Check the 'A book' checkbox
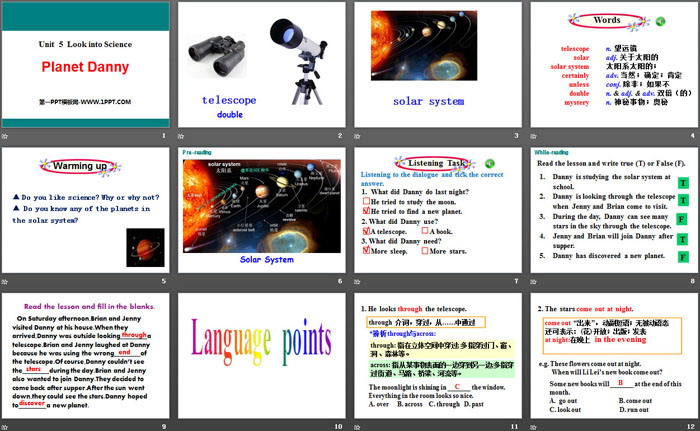 pyautogui.click(x=425, y=231)
